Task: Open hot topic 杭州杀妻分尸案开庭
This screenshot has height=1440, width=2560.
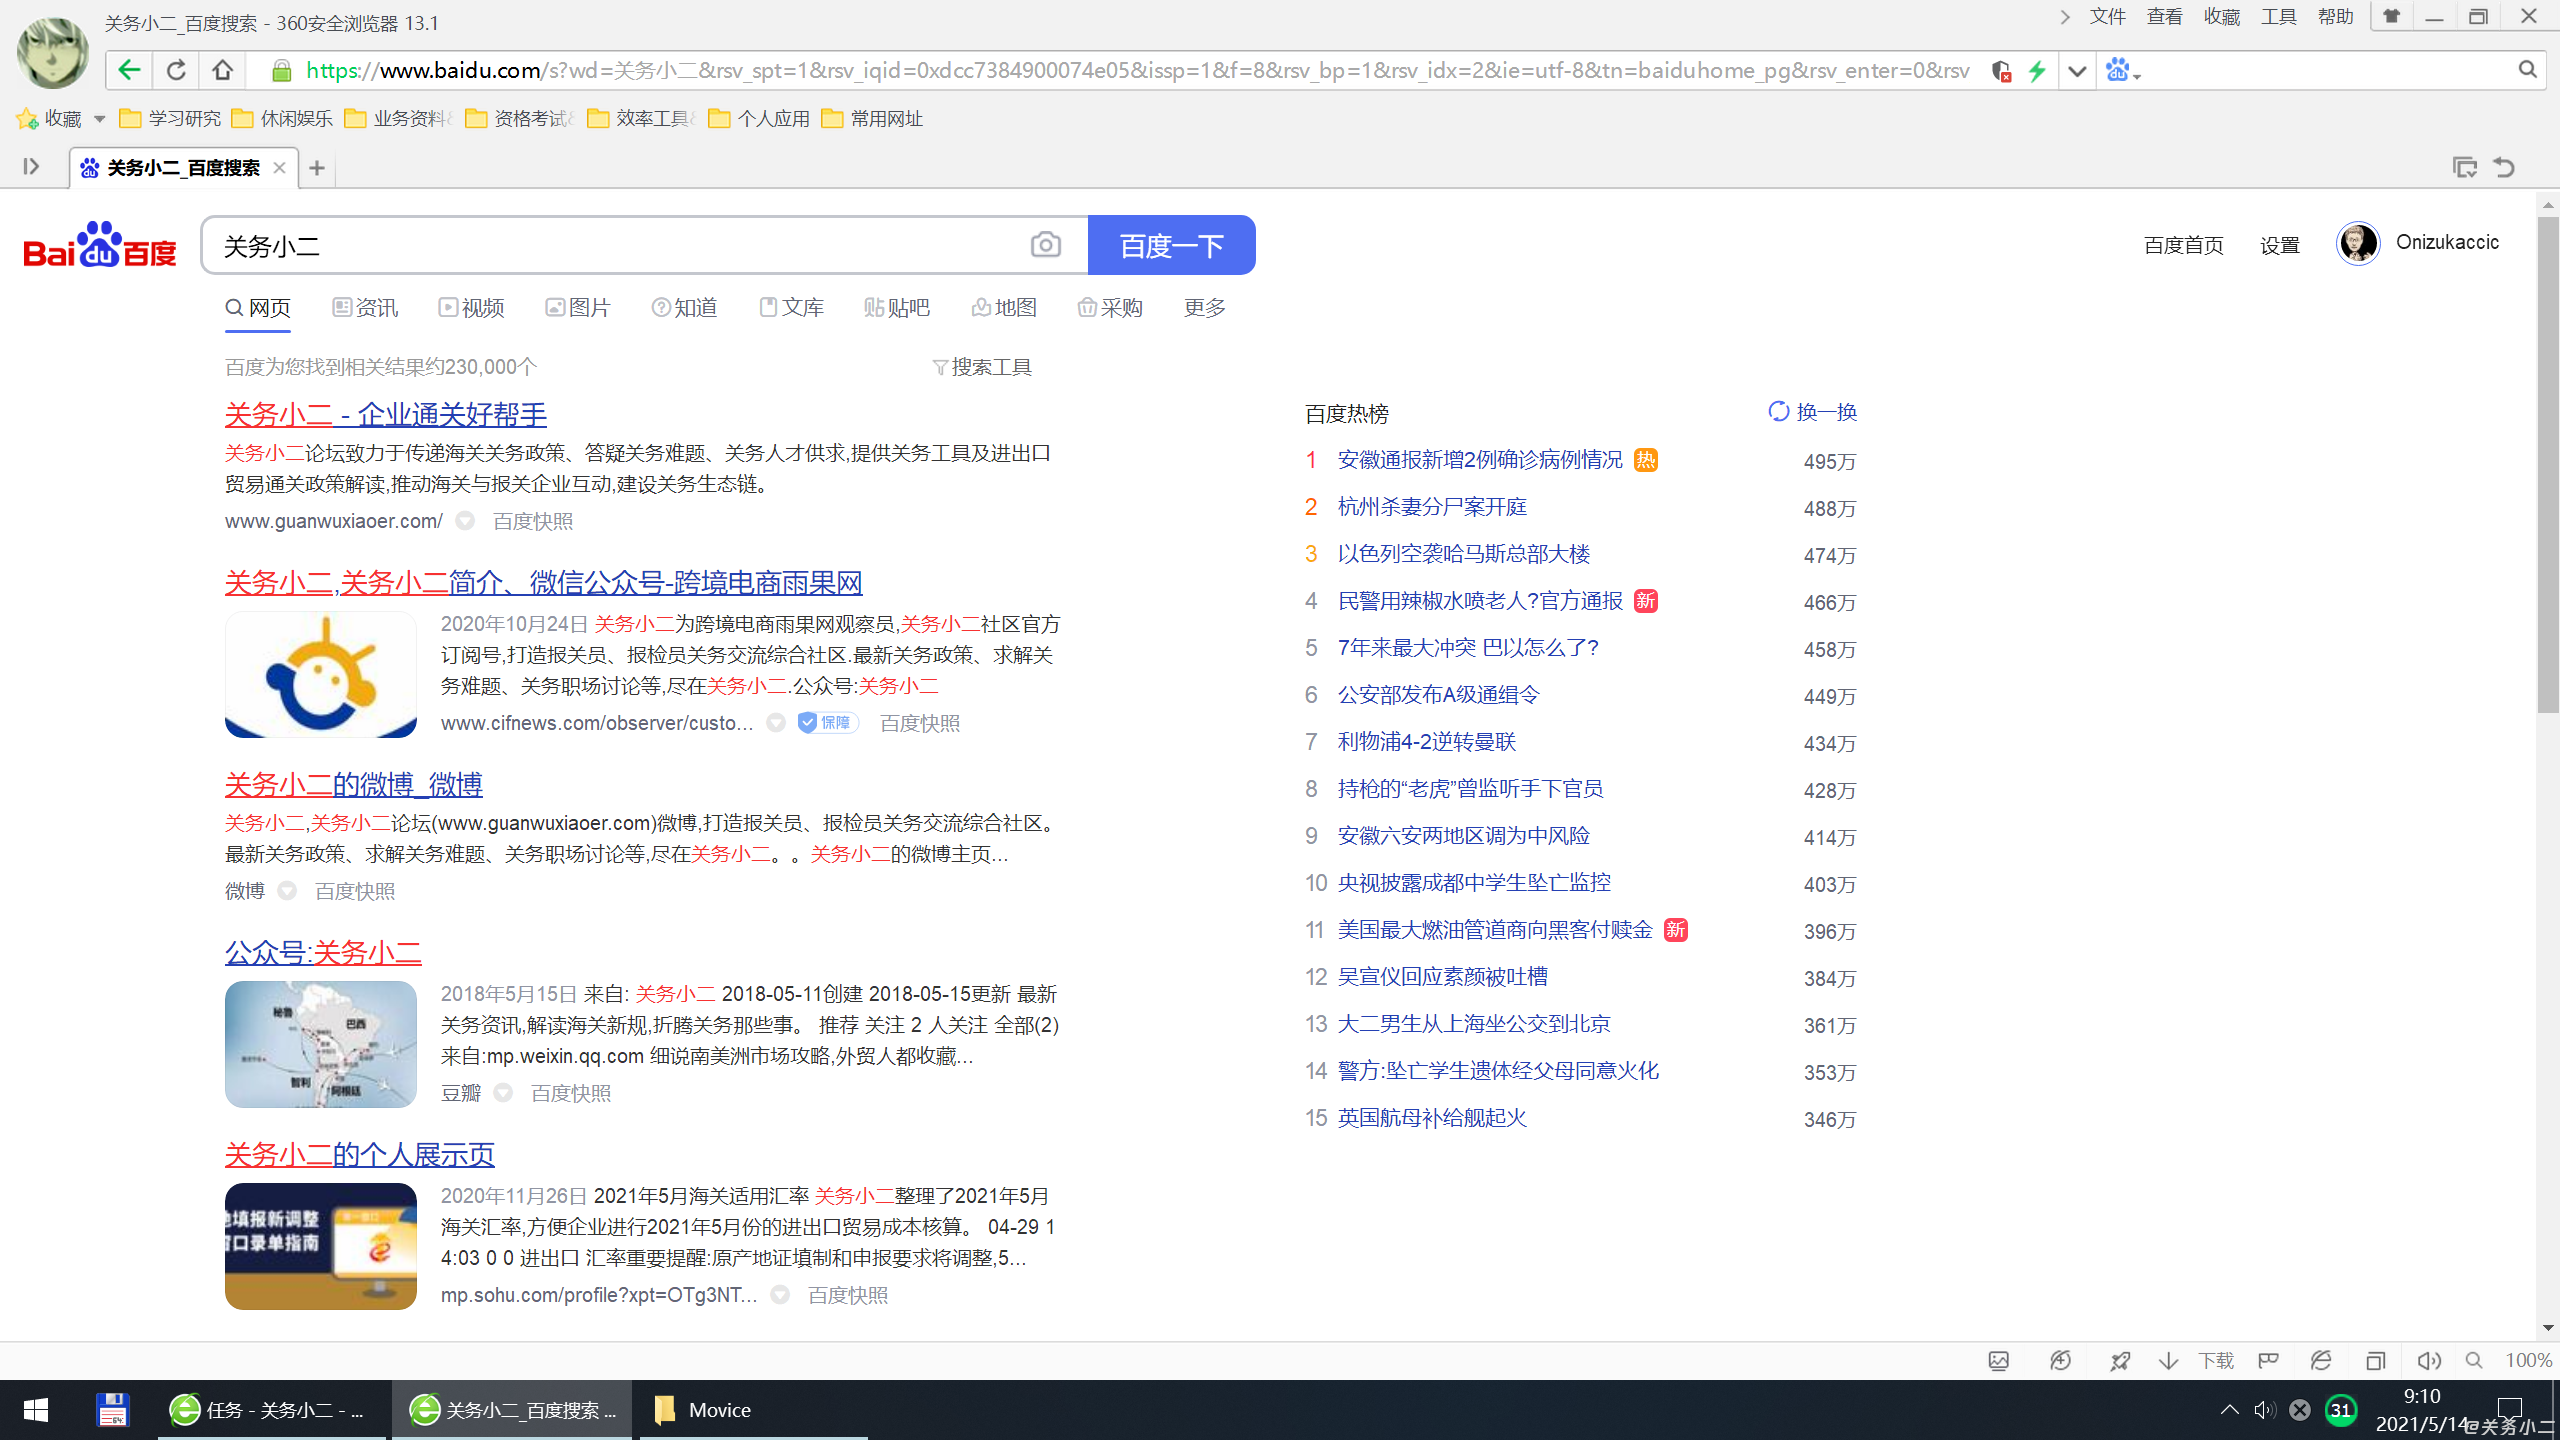Action: point(1432,507)
